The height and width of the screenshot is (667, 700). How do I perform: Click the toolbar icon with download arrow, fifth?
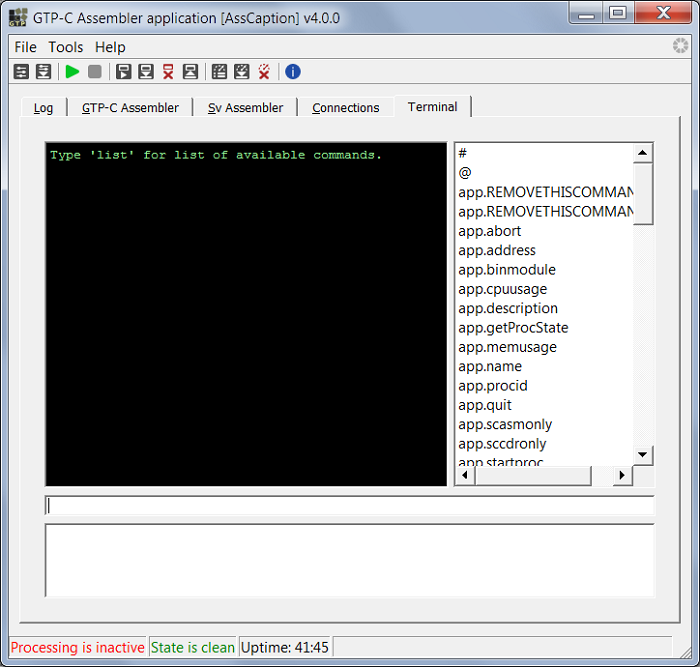pos(146,71)
